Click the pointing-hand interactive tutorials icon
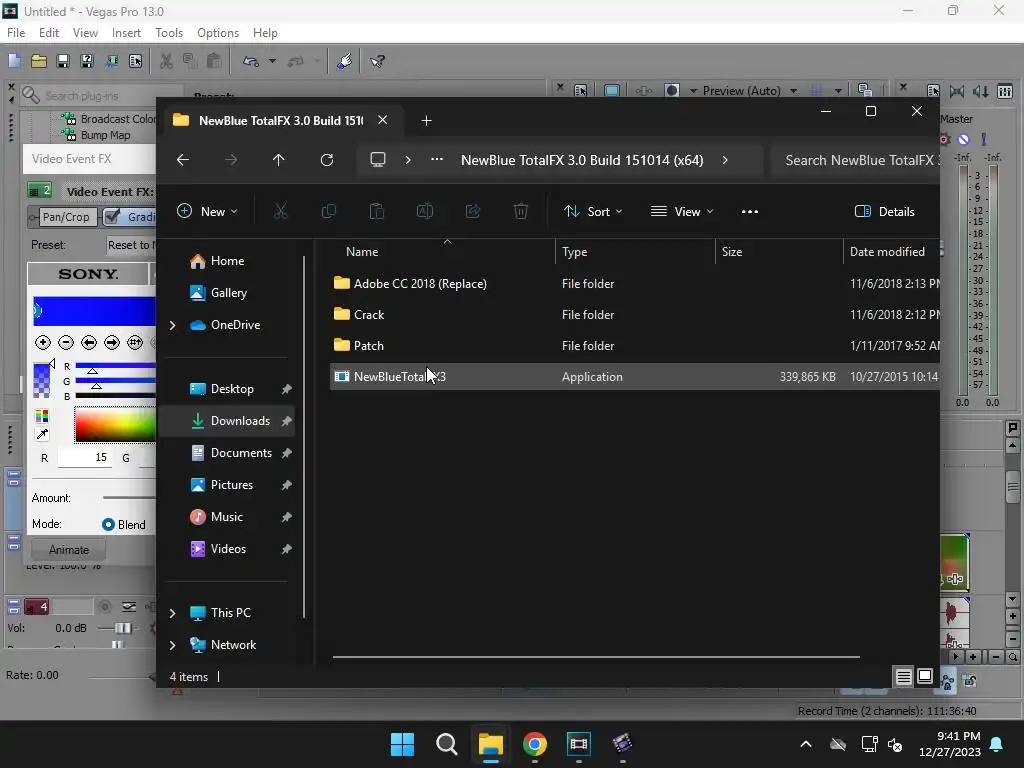Image resolution: width=1024 pixels, height=768 pixels. [x=345, y=61]
